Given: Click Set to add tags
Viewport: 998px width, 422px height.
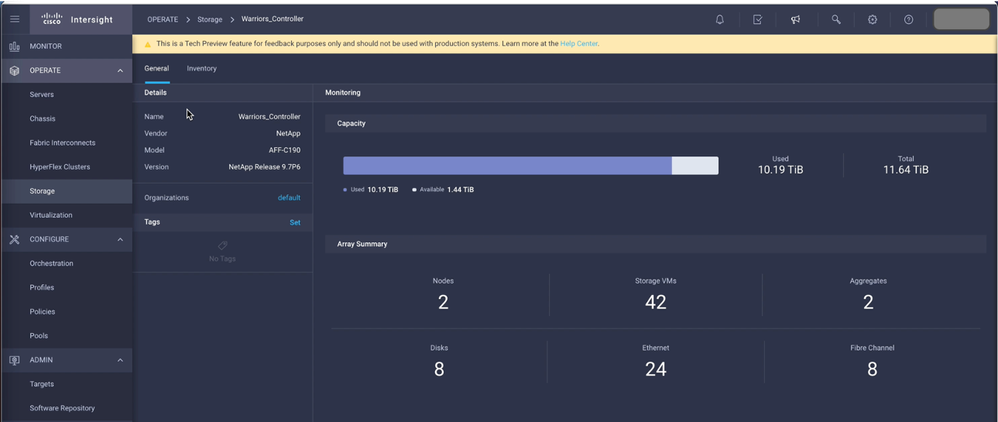Looking at the screenshot, I should pyautogui.click(x=295, y=223).
